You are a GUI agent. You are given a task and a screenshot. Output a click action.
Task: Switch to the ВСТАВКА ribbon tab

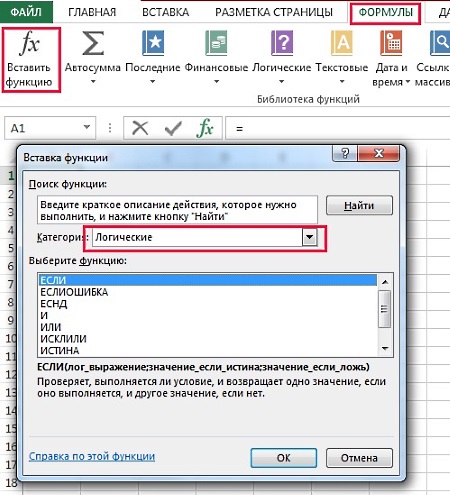(x=166, y=13)
